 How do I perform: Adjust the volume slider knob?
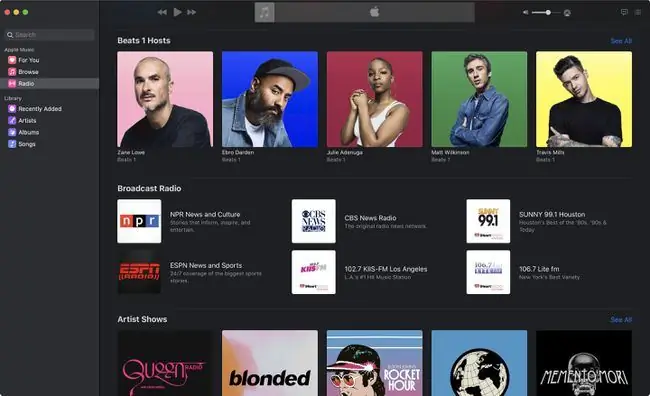(548, 12)
